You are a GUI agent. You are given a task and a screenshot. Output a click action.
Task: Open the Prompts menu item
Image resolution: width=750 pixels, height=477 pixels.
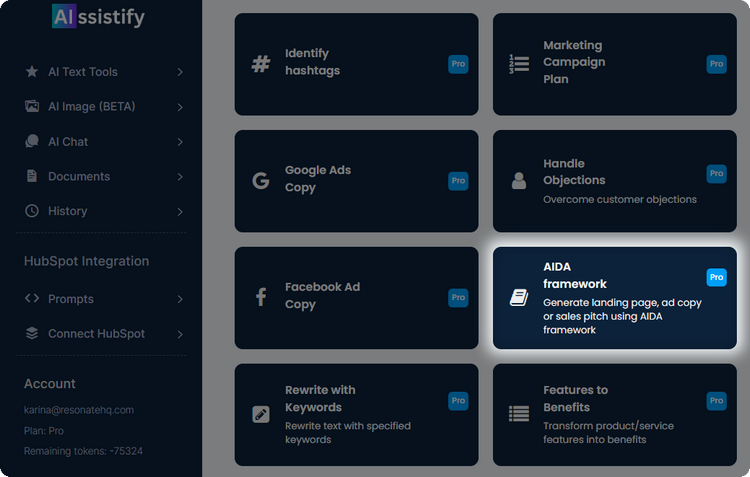[70, 299]
